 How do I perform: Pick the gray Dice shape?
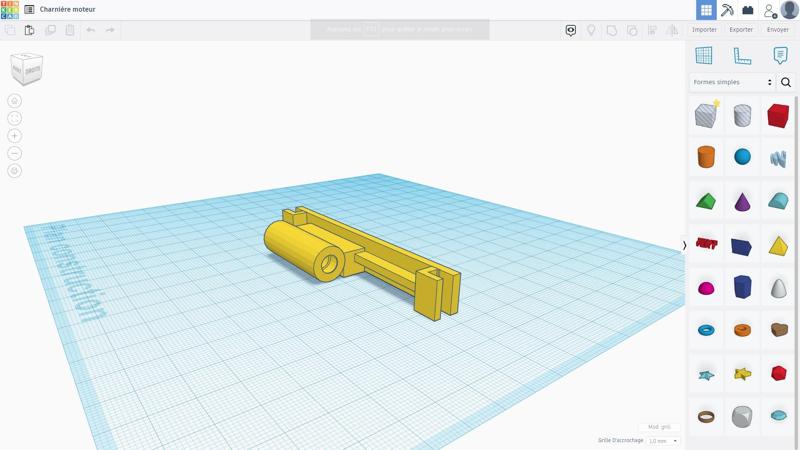click(x=742, y=416)
